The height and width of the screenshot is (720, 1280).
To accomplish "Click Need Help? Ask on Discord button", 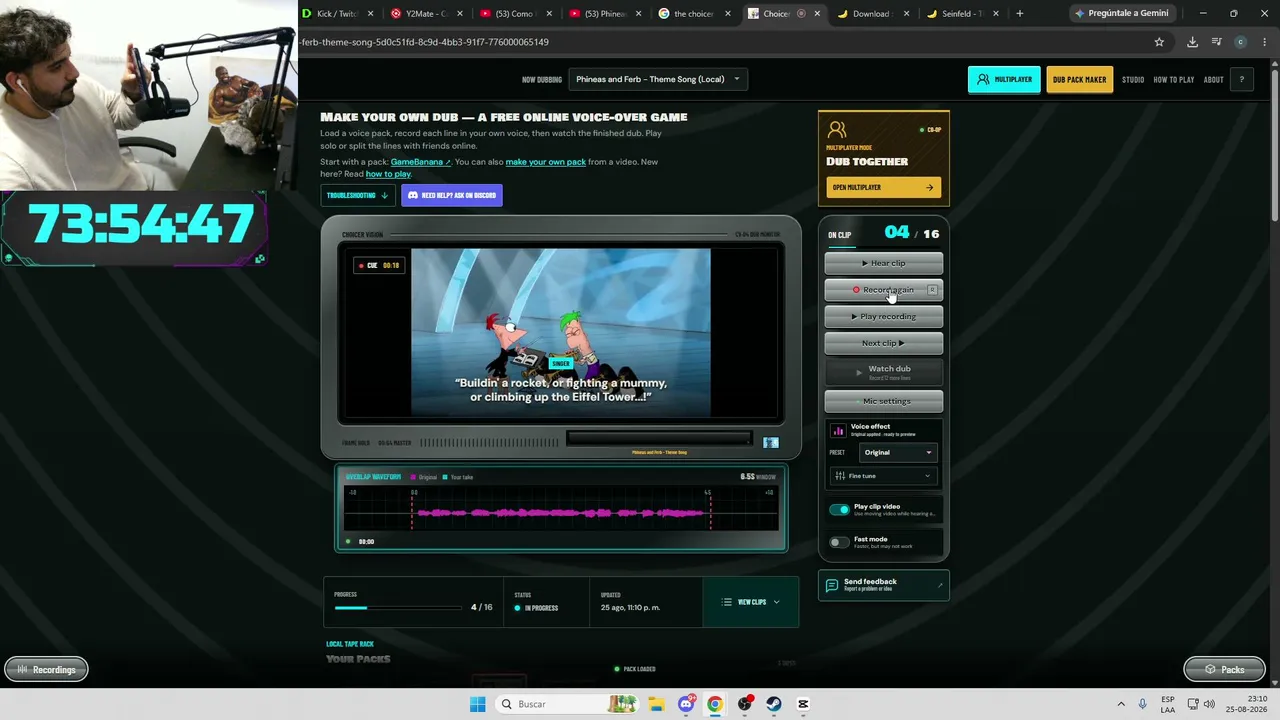I will 452,195.
